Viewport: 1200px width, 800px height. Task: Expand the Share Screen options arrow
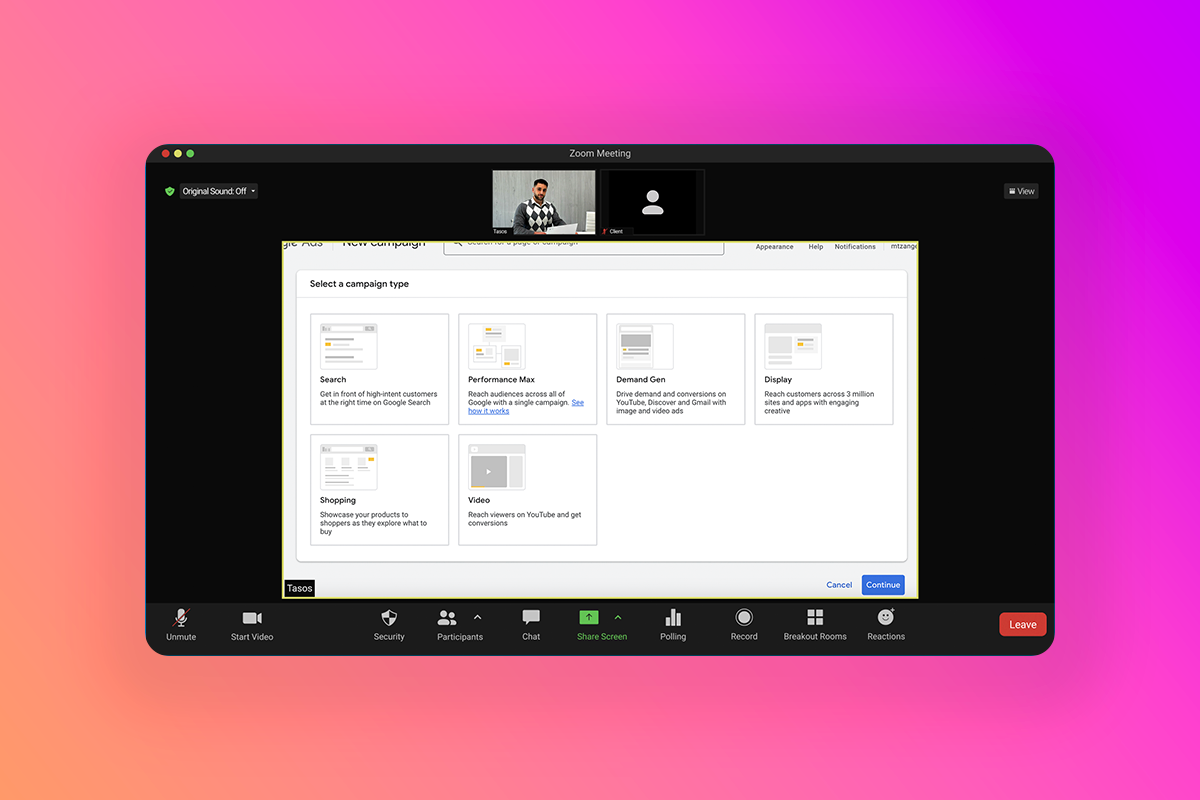(618, 617)
